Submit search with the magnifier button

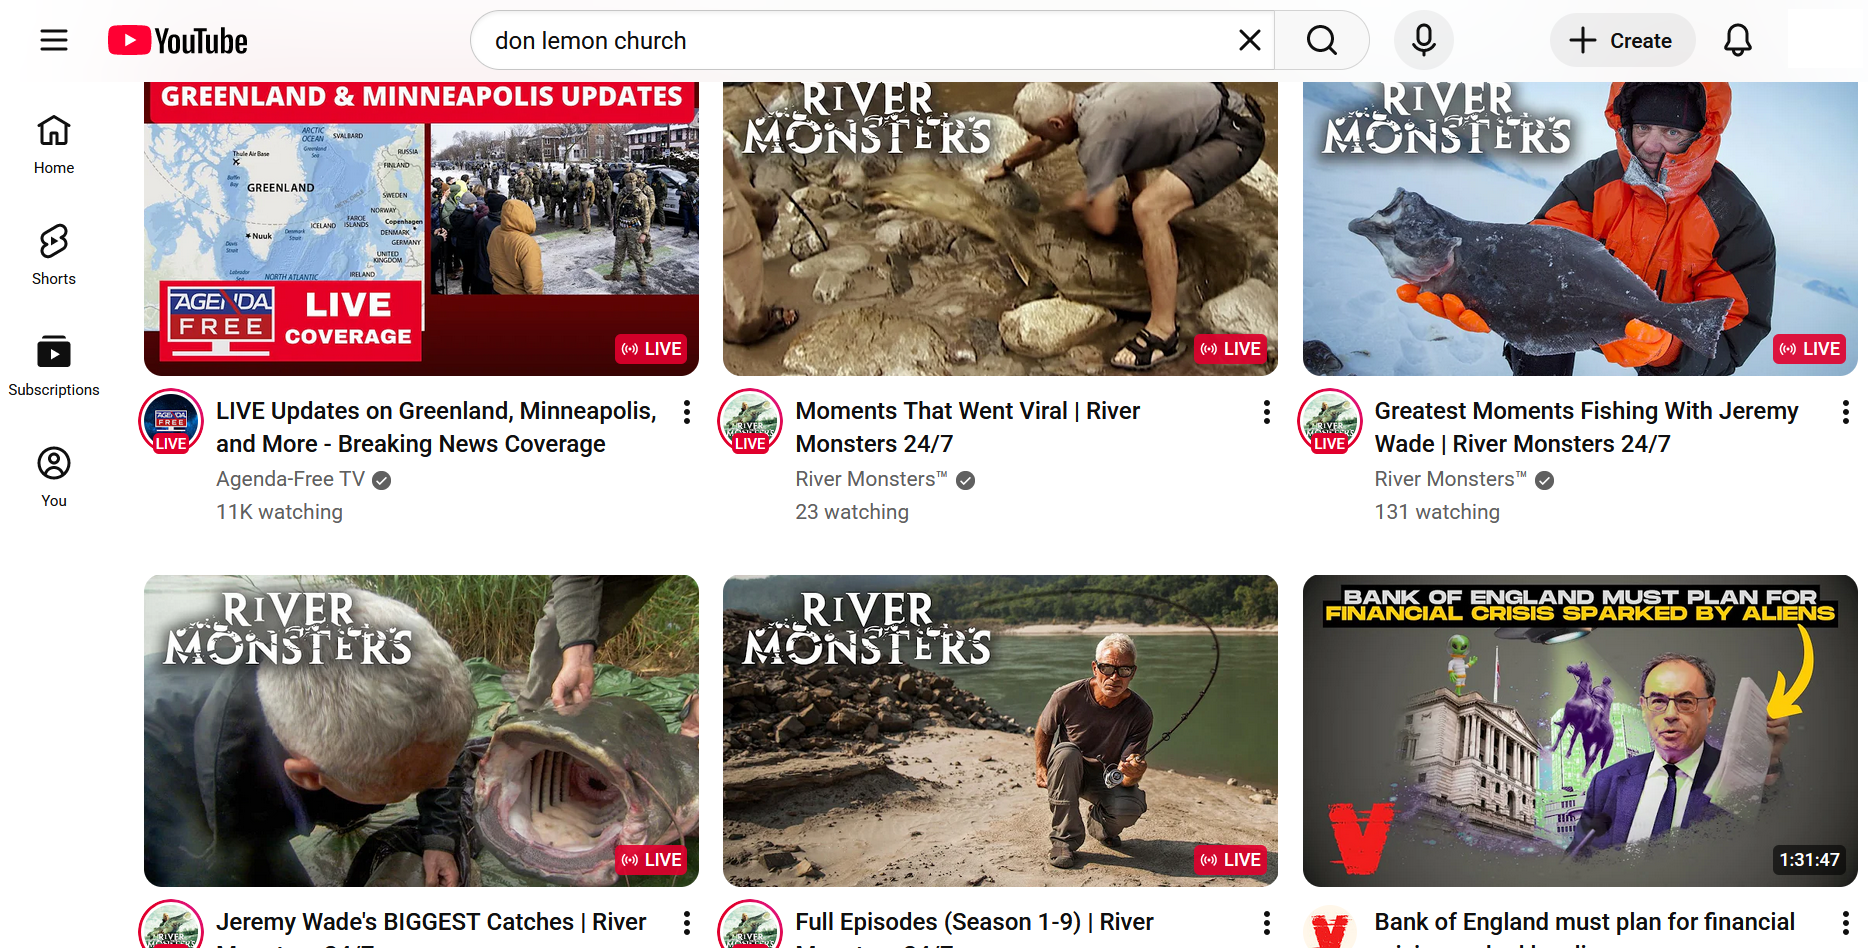pos(1322,40)
